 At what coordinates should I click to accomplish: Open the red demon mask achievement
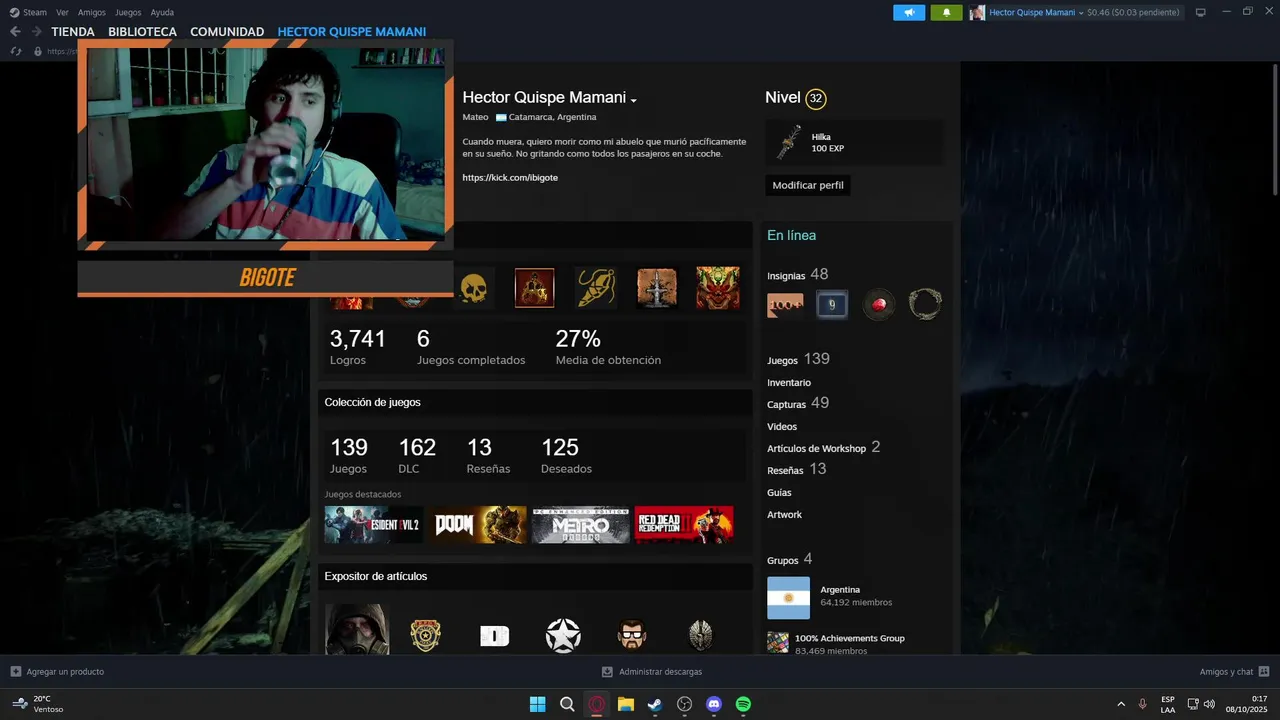tap(718, 288)
